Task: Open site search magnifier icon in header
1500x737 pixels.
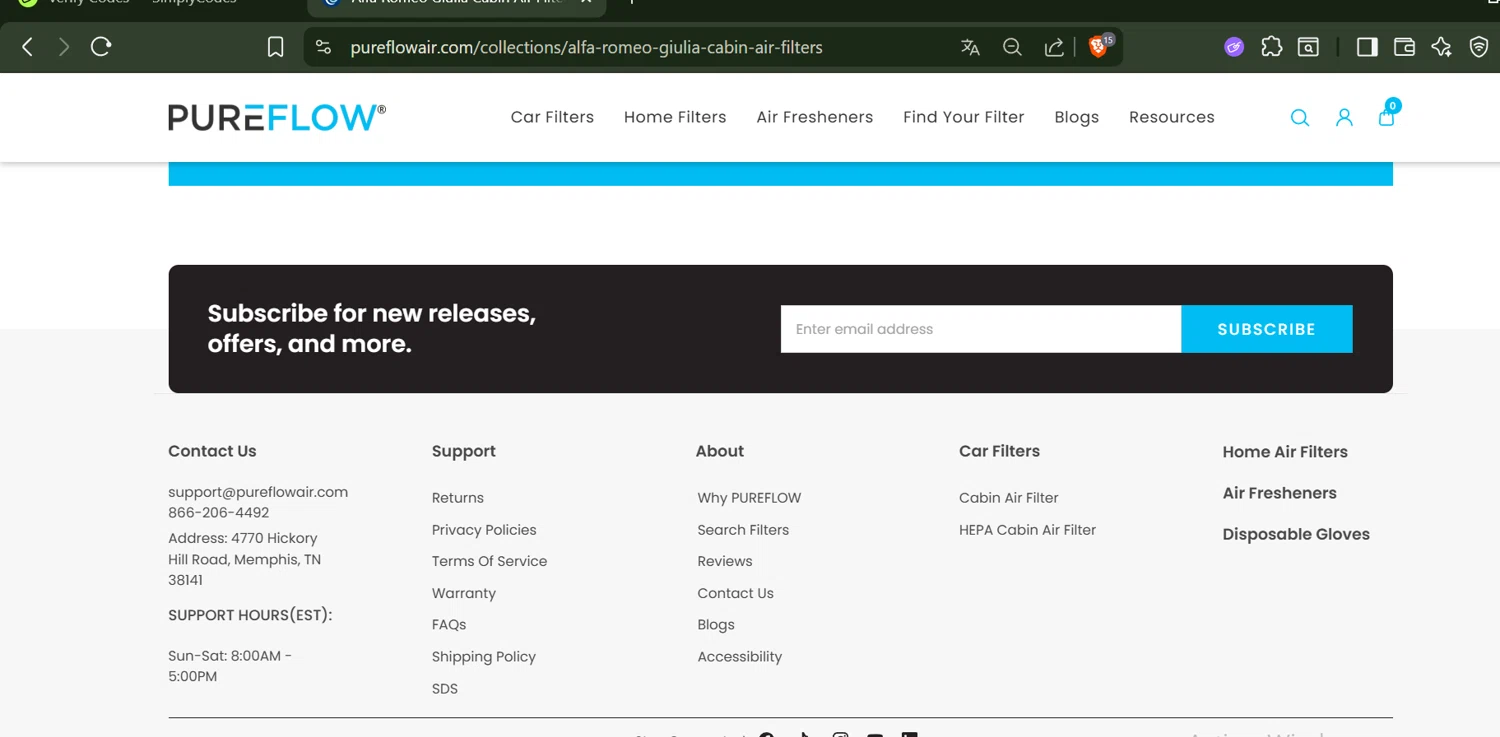Action: pyautogui.click(x=1300, y=118)
